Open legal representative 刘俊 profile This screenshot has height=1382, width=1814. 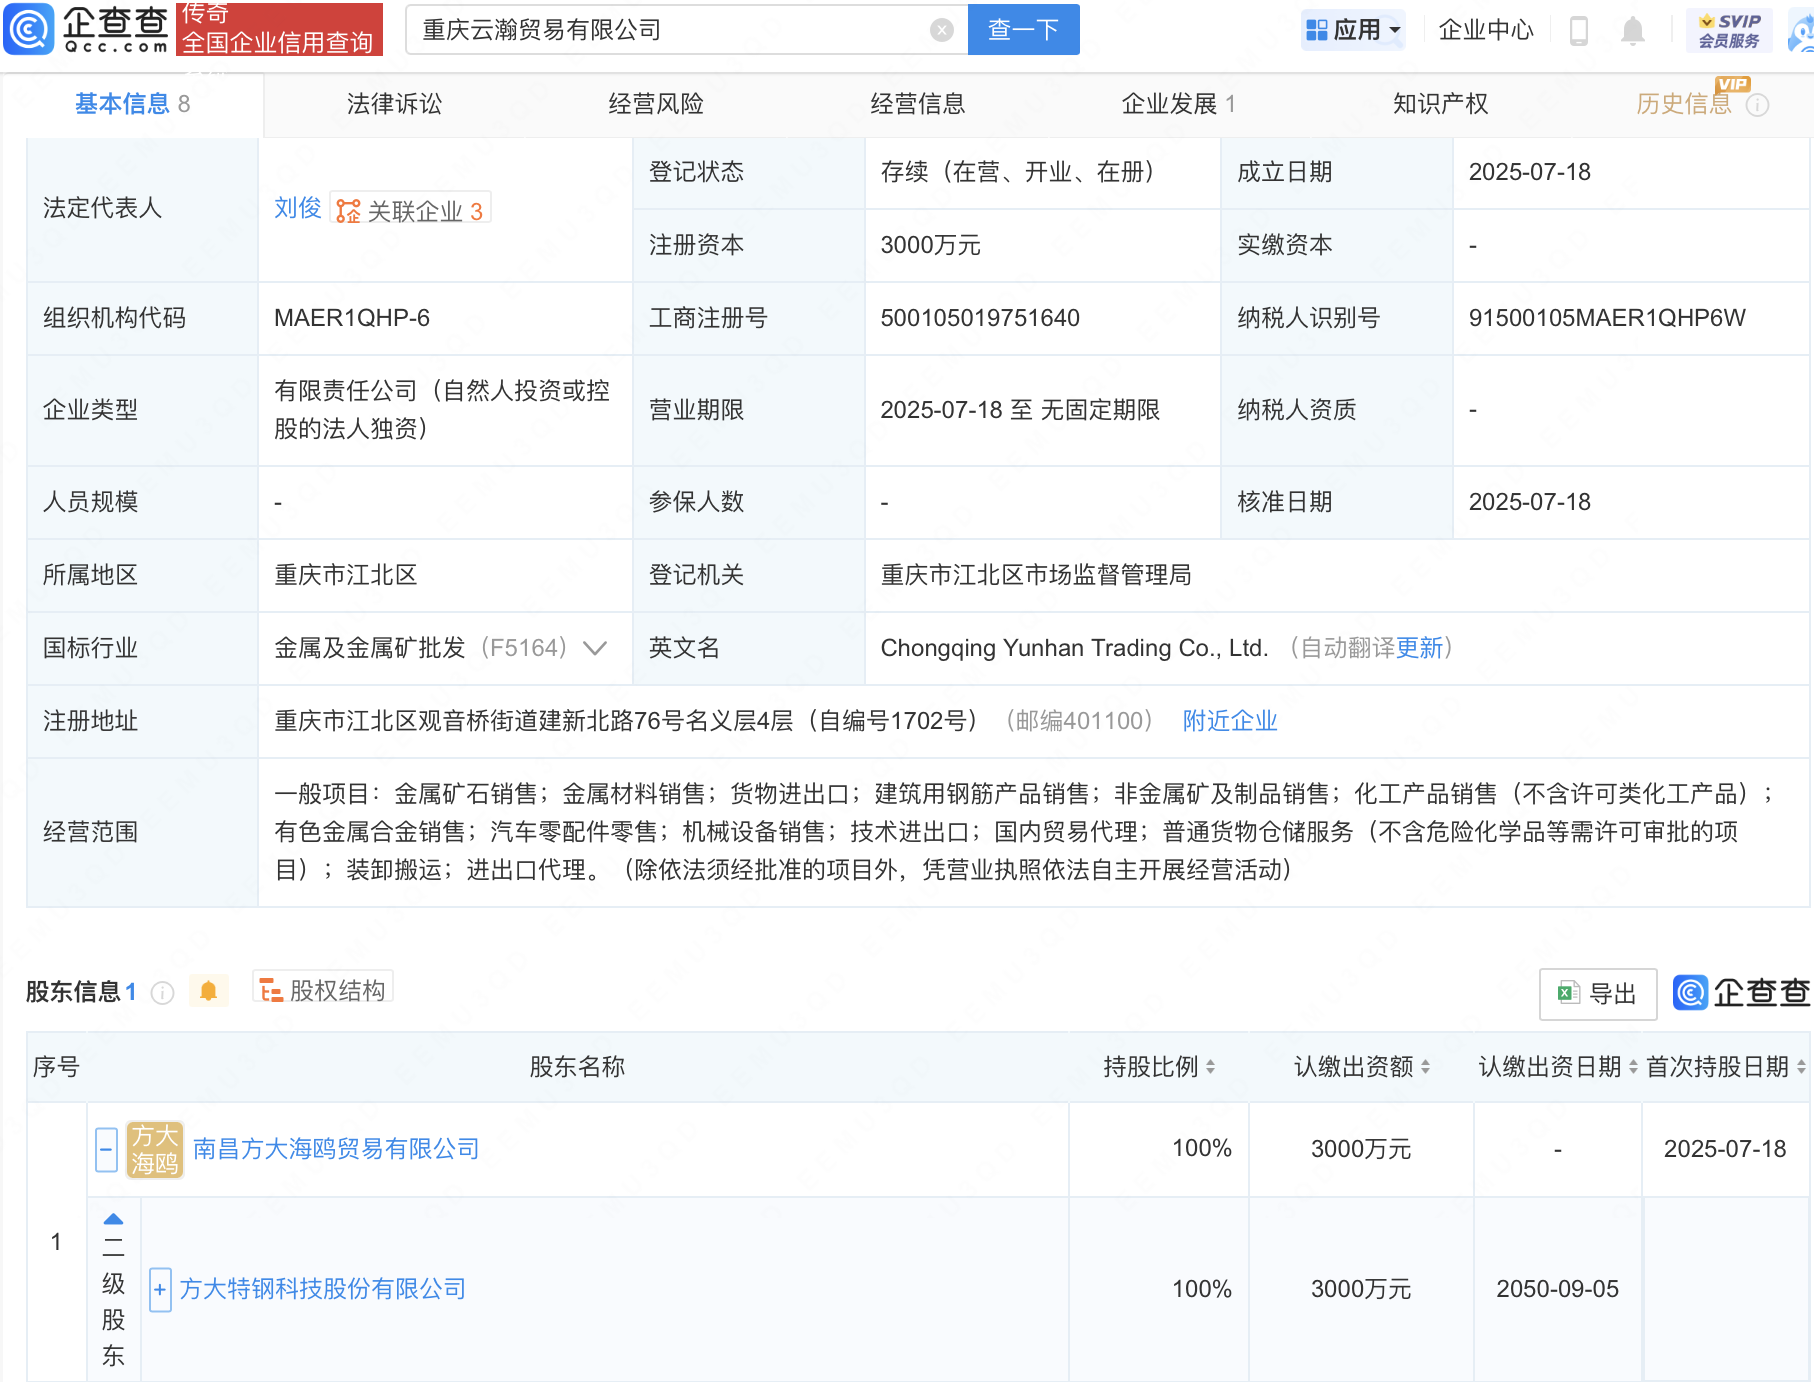click(297, 208)
